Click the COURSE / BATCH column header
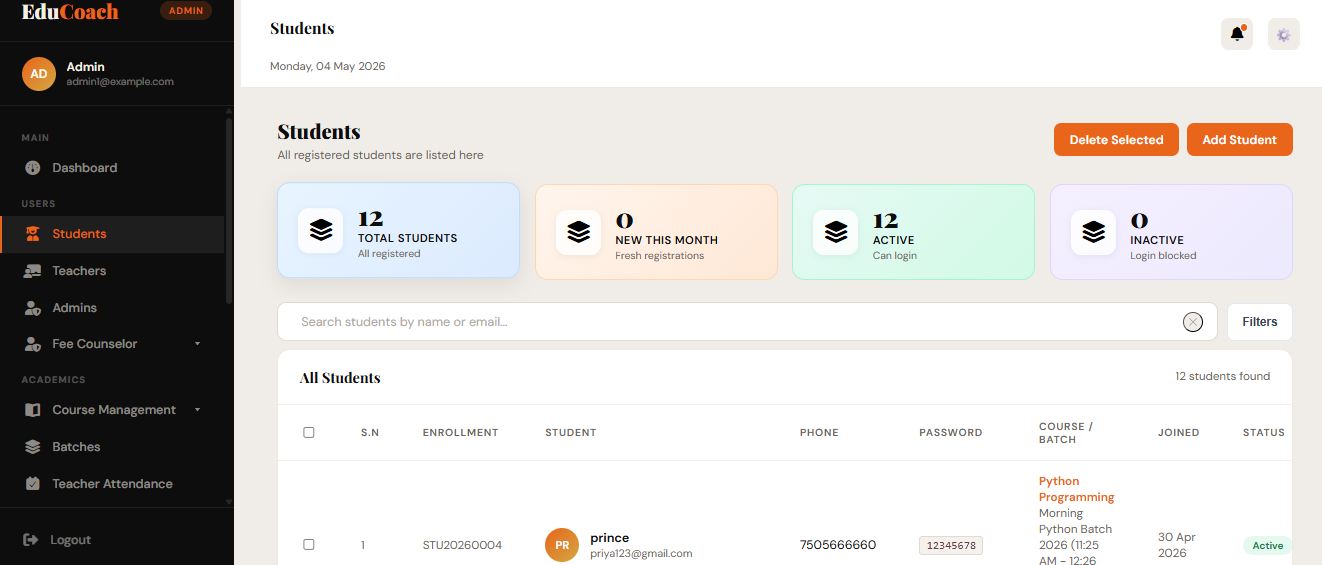The height and width of the screenshot is (565, 1322). click(1066, 433)
